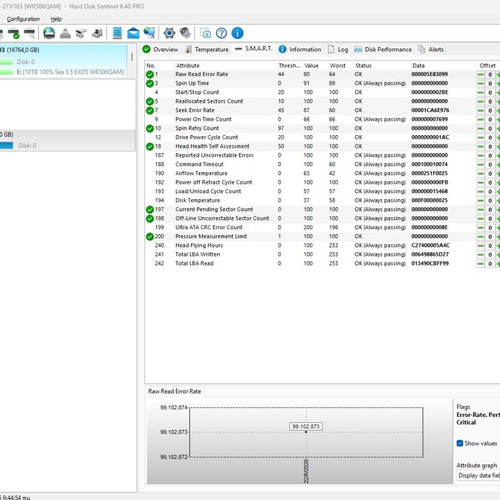Click the 99.102.873 data point on graph
Viewport: 500px width, 500px height.
(306, 432)
